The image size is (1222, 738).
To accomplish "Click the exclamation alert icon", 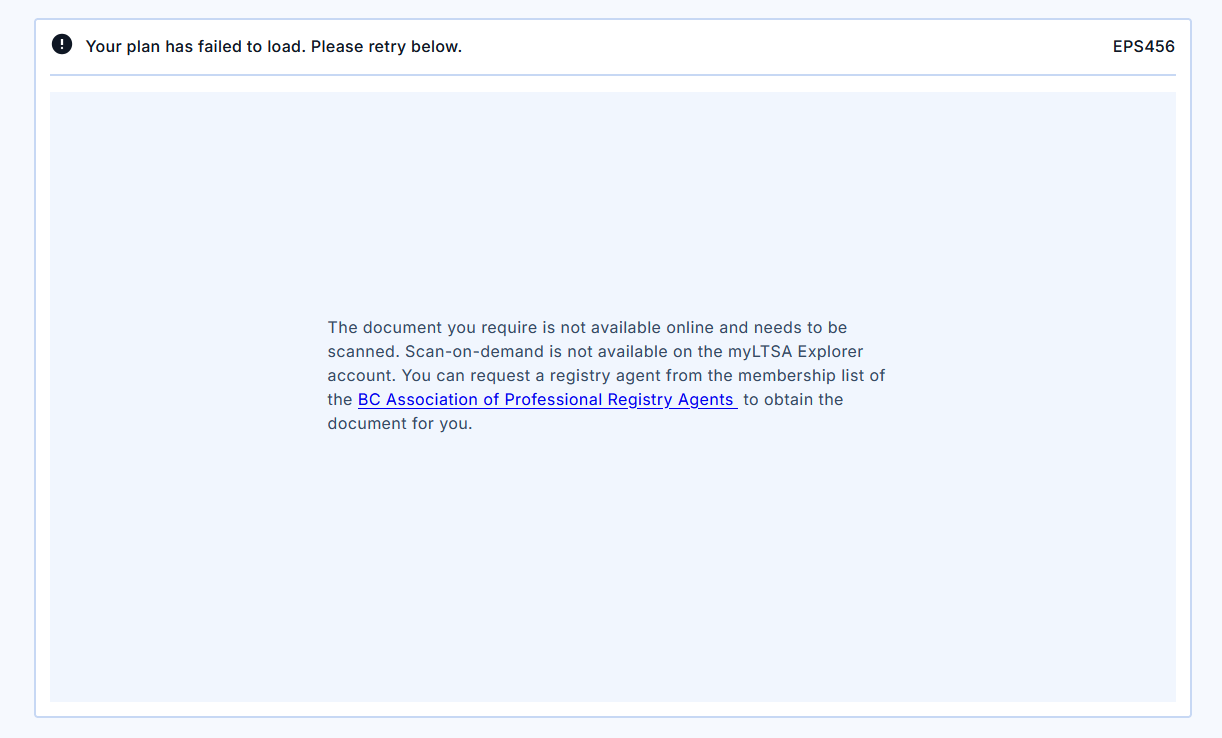I will click(62, 45).
